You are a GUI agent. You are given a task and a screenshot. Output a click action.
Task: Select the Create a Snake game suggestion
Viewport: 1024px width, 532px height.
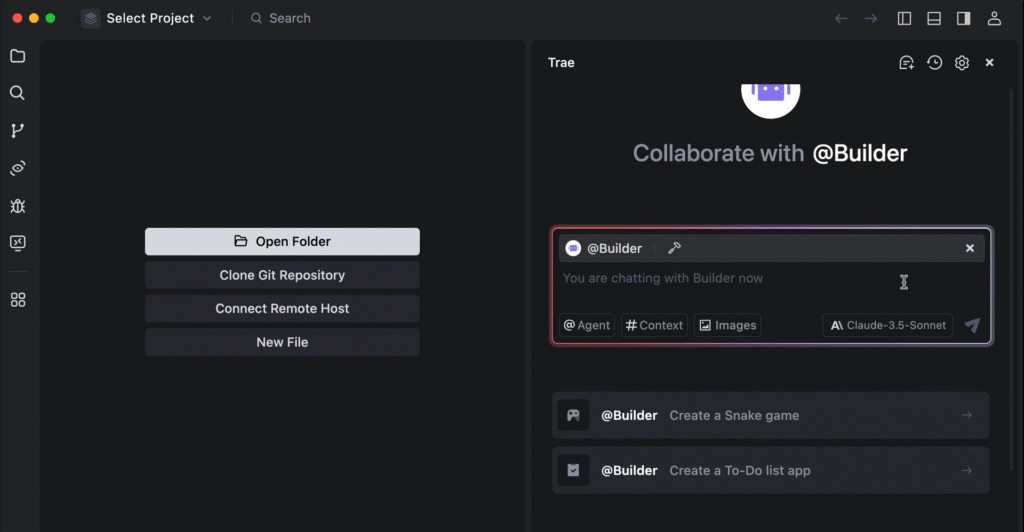point(771,415)
